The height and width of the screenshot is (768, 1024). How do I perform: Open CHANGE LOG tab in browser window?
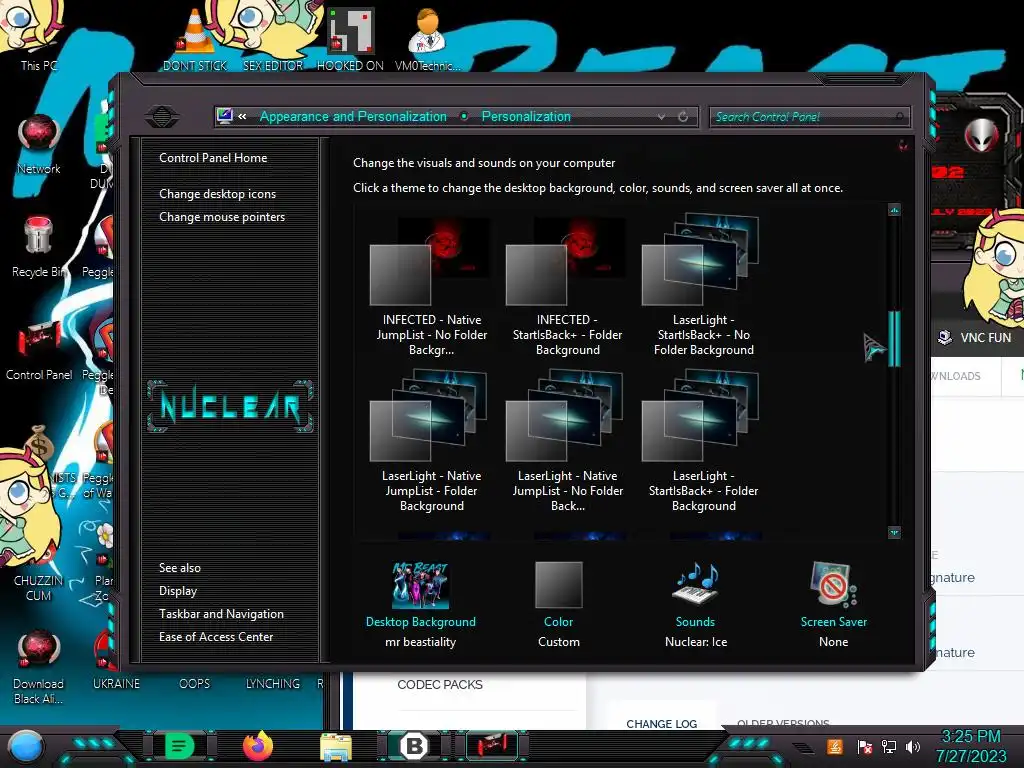tap(662, 724)
